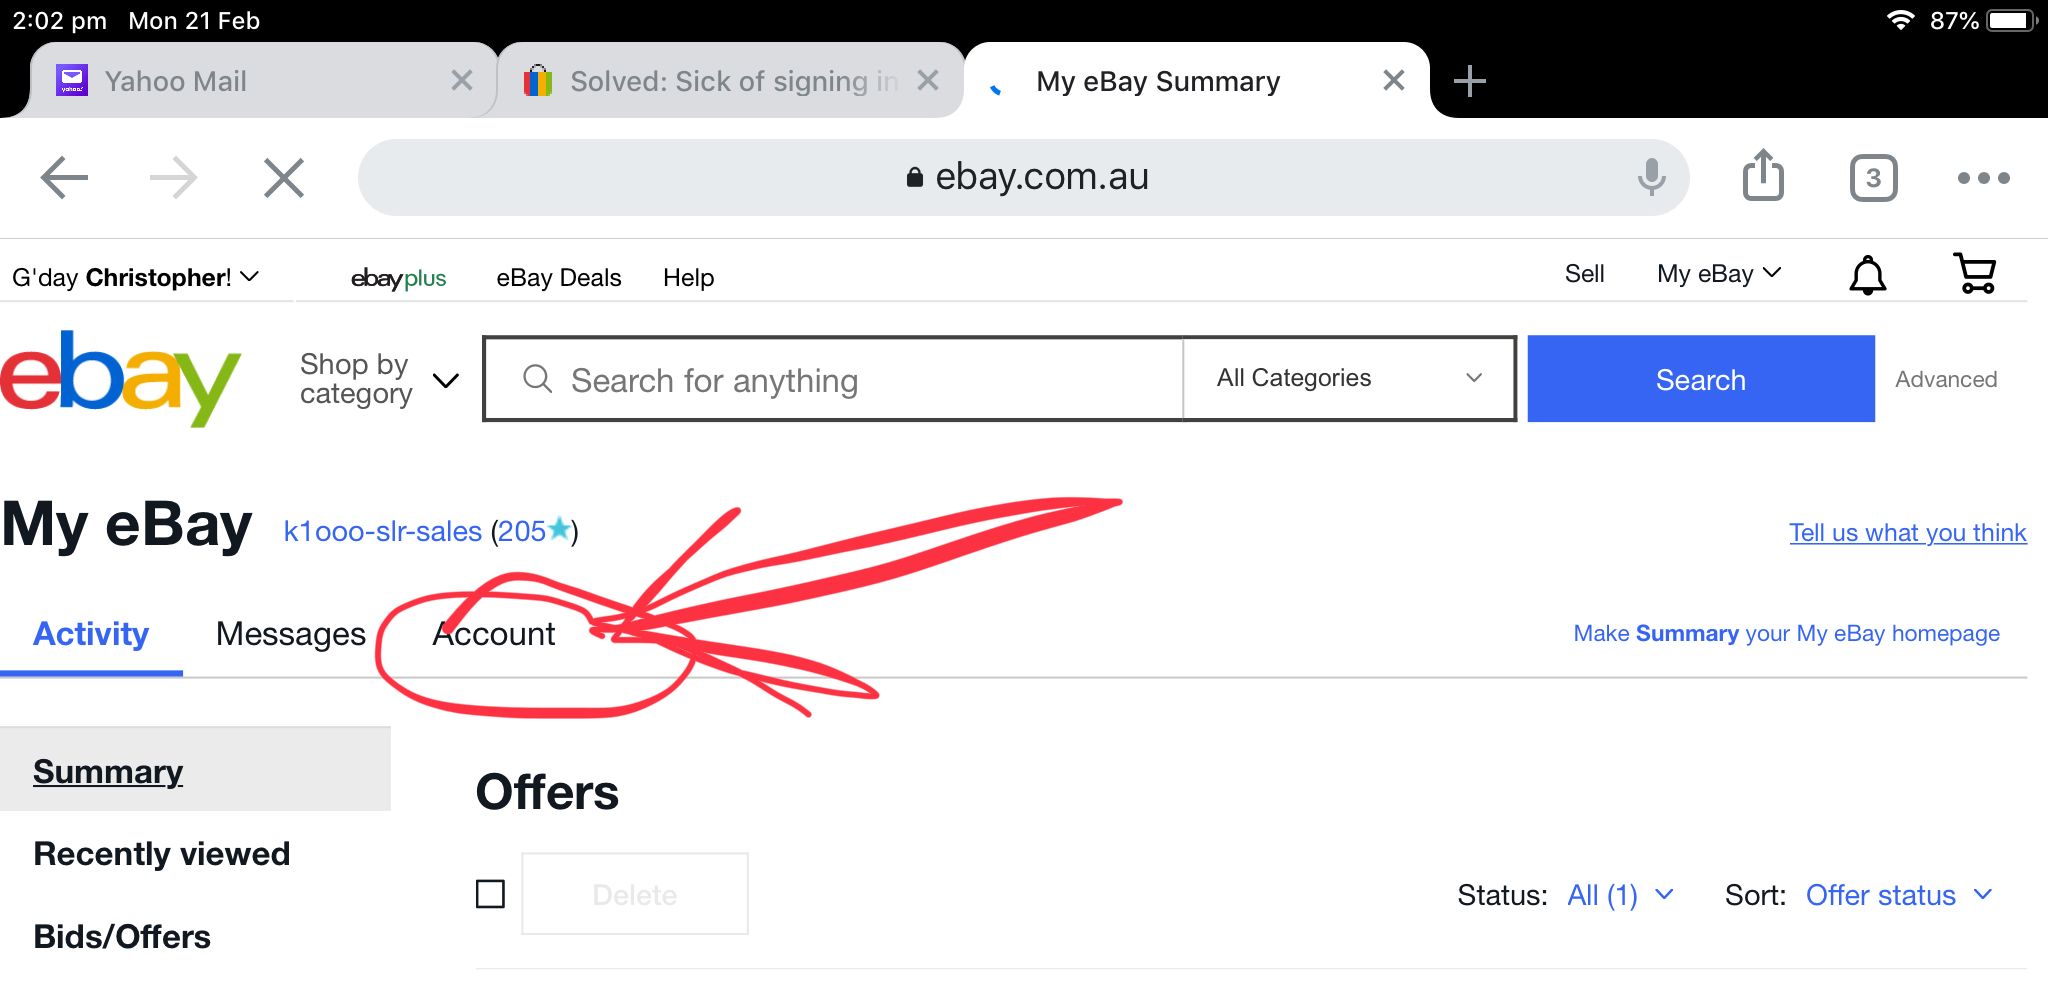Open the notifications bell icon
This screenshot has height=986, width=2048.
(x=1867, y=274)
